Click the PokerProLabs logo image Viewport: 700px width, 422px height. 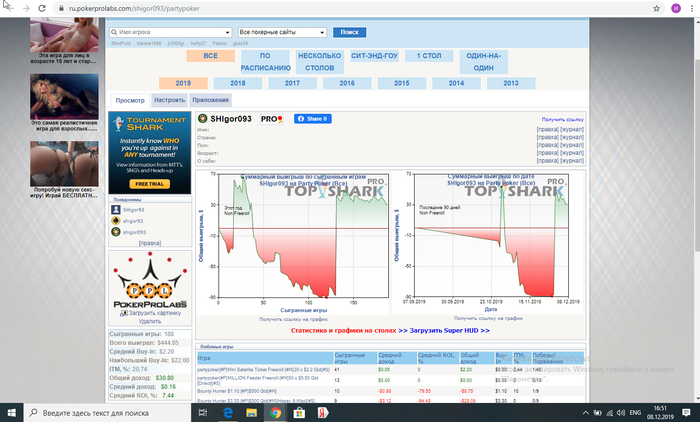[150, 280]
